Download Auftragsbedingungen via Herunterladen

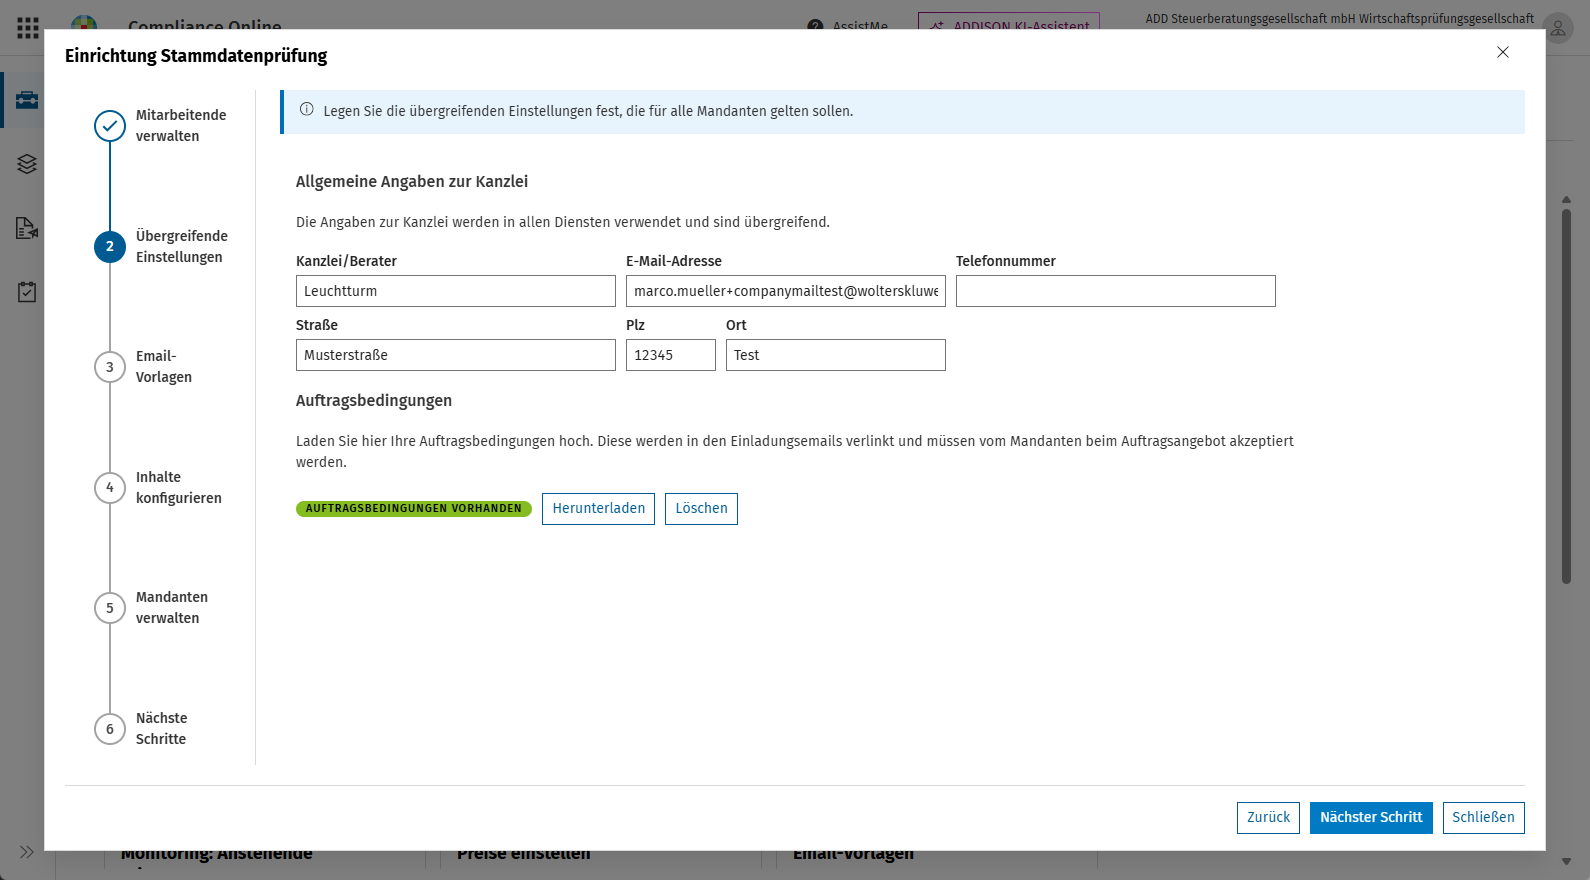(599, 509)
